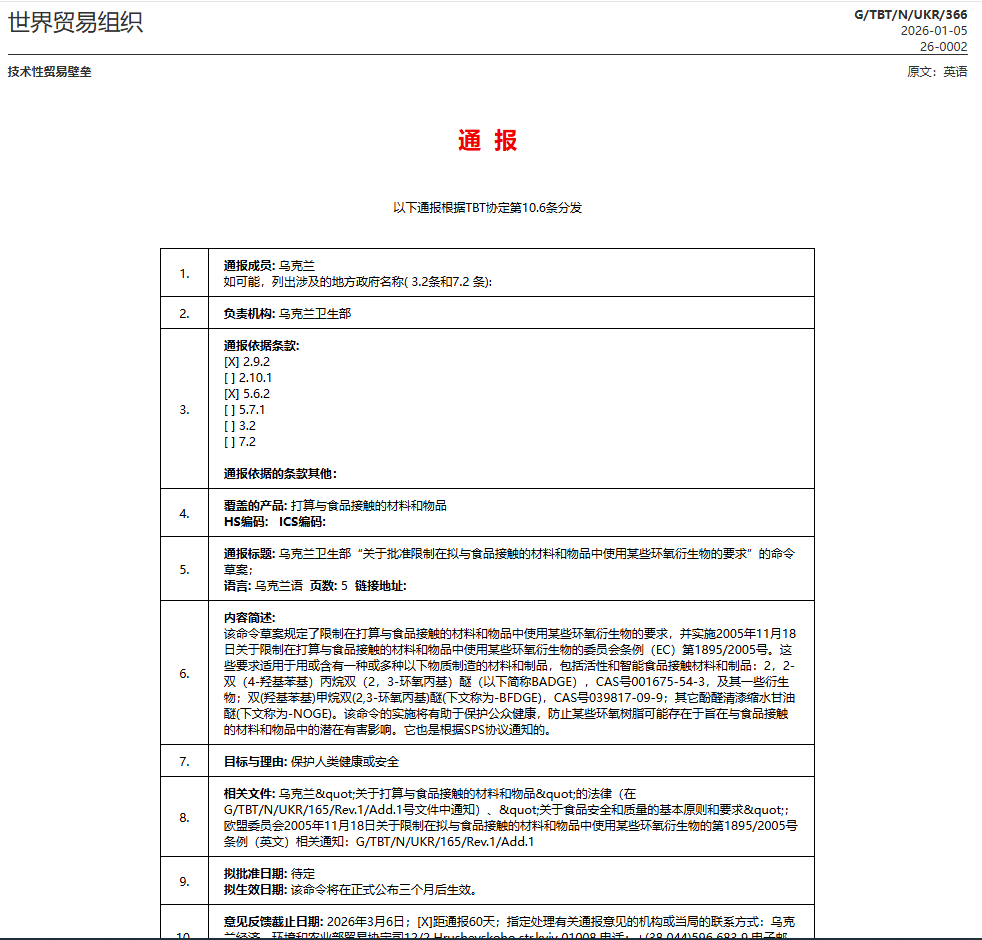The height and width of the screenshot is (940, 982).
Task: Click the 世界贸易组织 header title
Action: click(x=75, y=22)
